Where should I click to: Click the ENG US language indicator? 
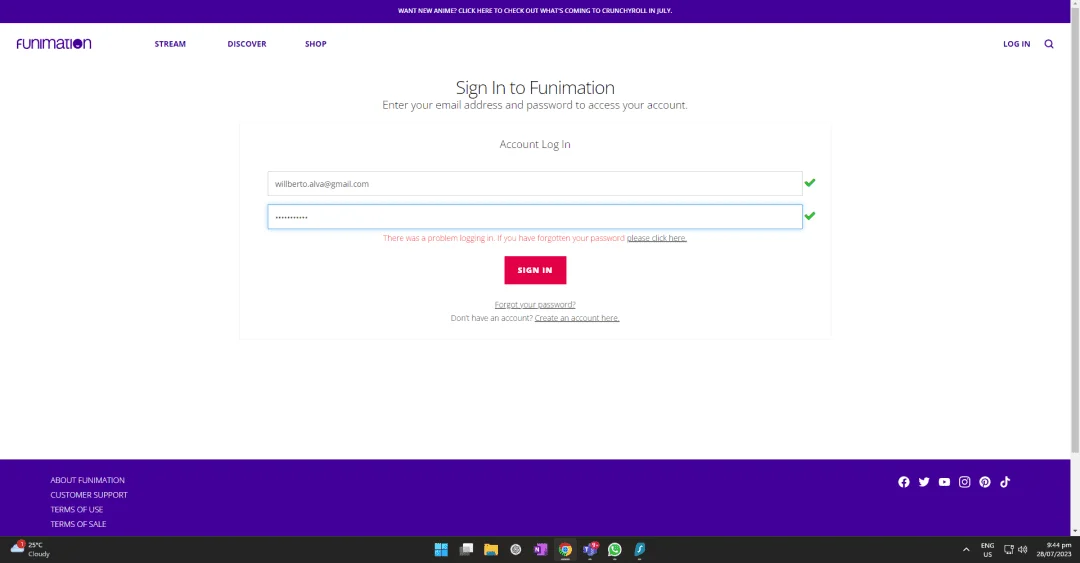[987, 549]
